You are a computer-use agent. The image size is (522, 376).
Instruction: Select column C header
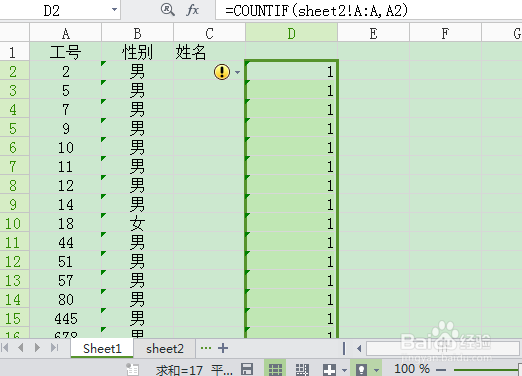click(209, 33)
